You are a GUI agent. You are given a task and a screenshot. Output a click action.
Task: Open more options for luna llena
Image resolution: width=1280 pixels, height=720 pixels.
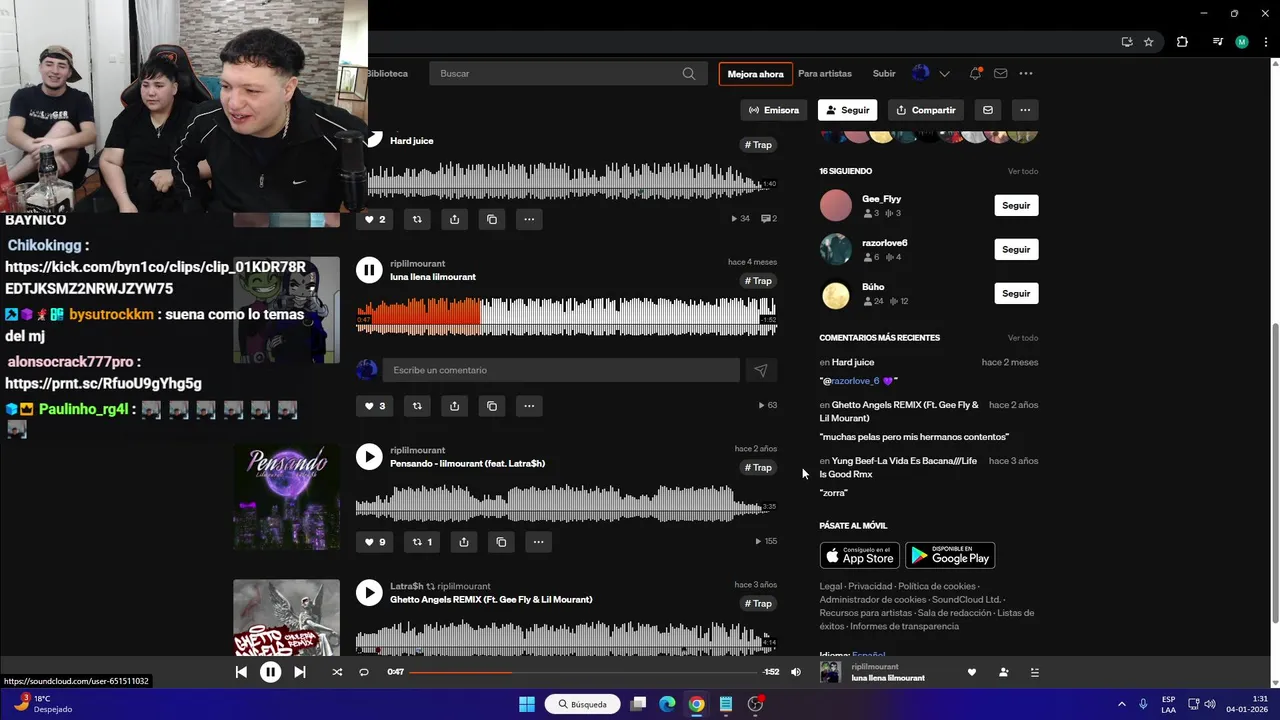[529, 406]
